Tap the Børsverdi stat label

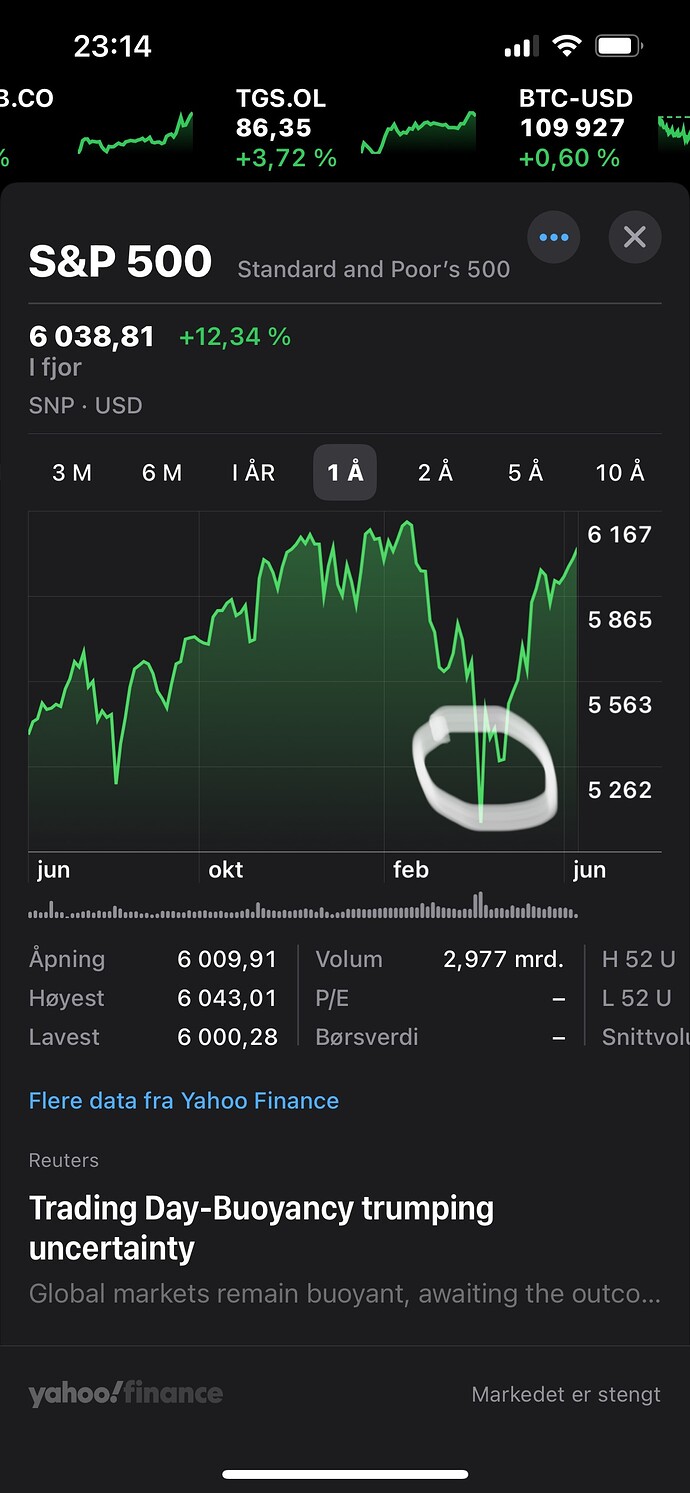point(367,1037)
